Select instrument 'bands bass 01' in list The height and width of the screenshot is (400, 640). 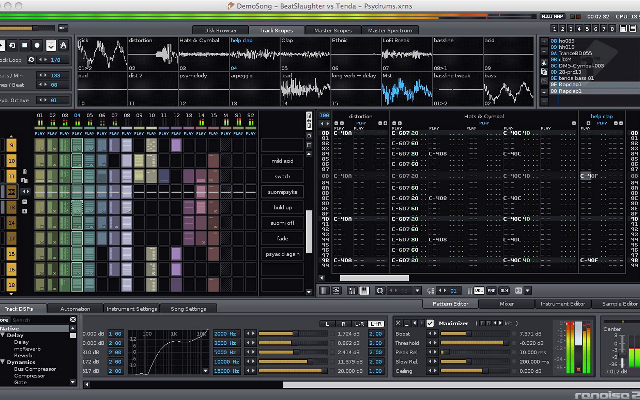[x=576, y=78]
